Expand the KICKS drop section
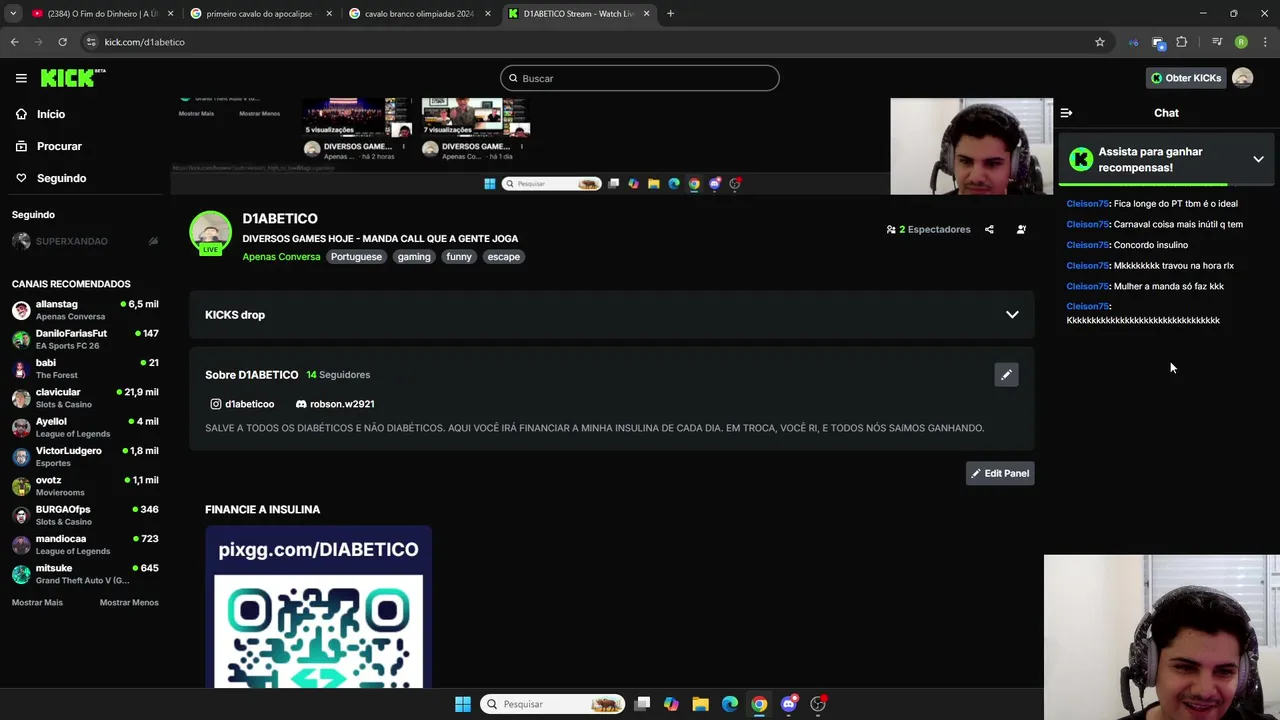 coord(1012,315)
